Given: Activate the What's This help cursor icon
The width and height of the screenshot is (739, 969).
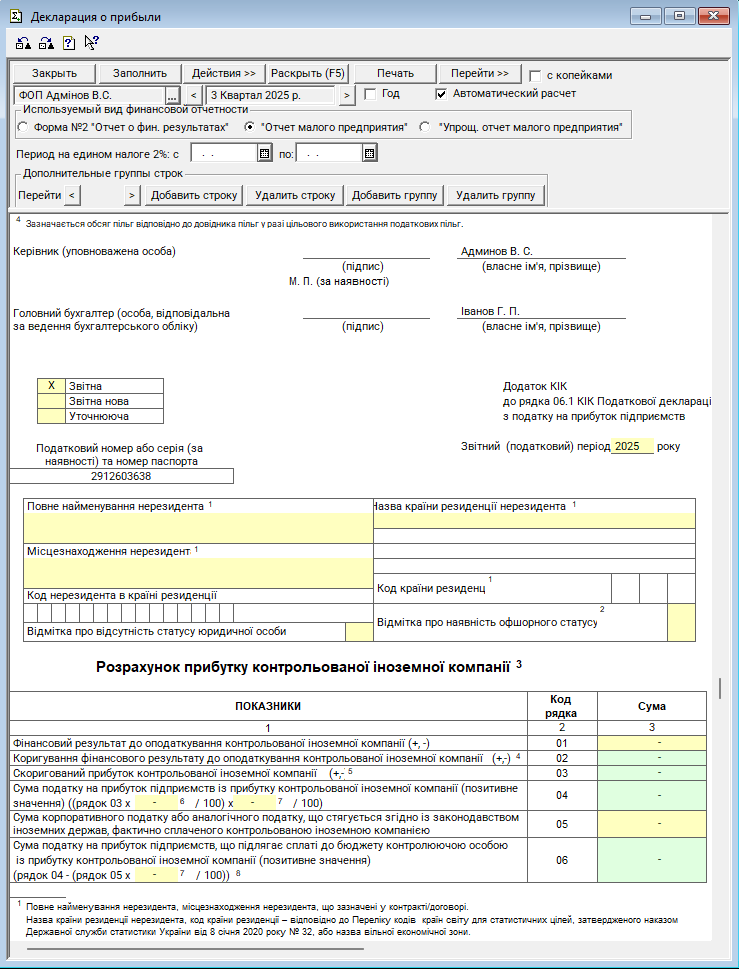Looking at the screenshot, I should coord(91,43).
